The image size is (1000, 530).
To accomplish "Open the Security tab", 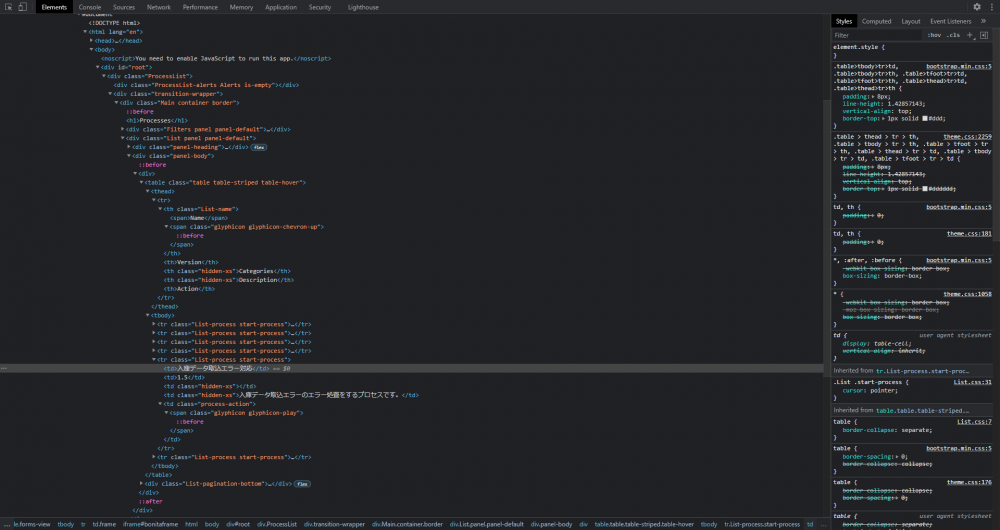I will pos(320,7).
